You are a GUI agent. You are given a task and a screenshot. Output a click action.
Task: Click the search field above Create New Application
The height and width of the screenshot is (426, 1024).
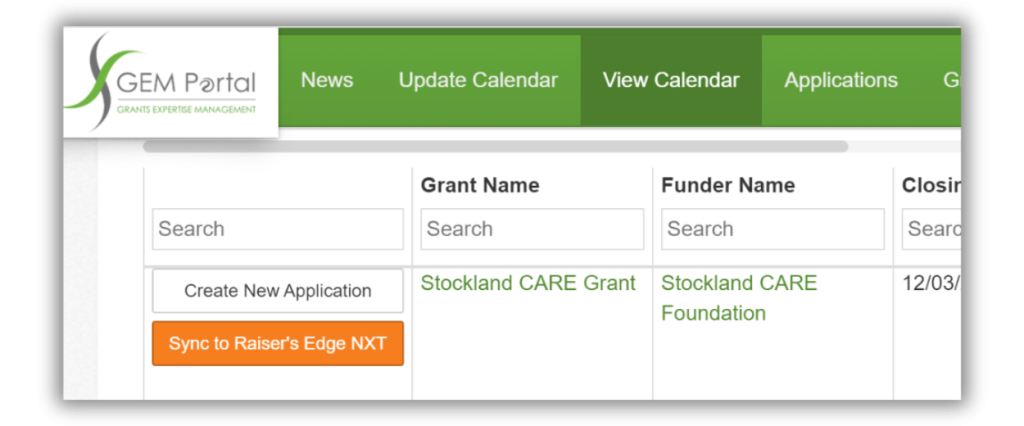pos(278,229)
